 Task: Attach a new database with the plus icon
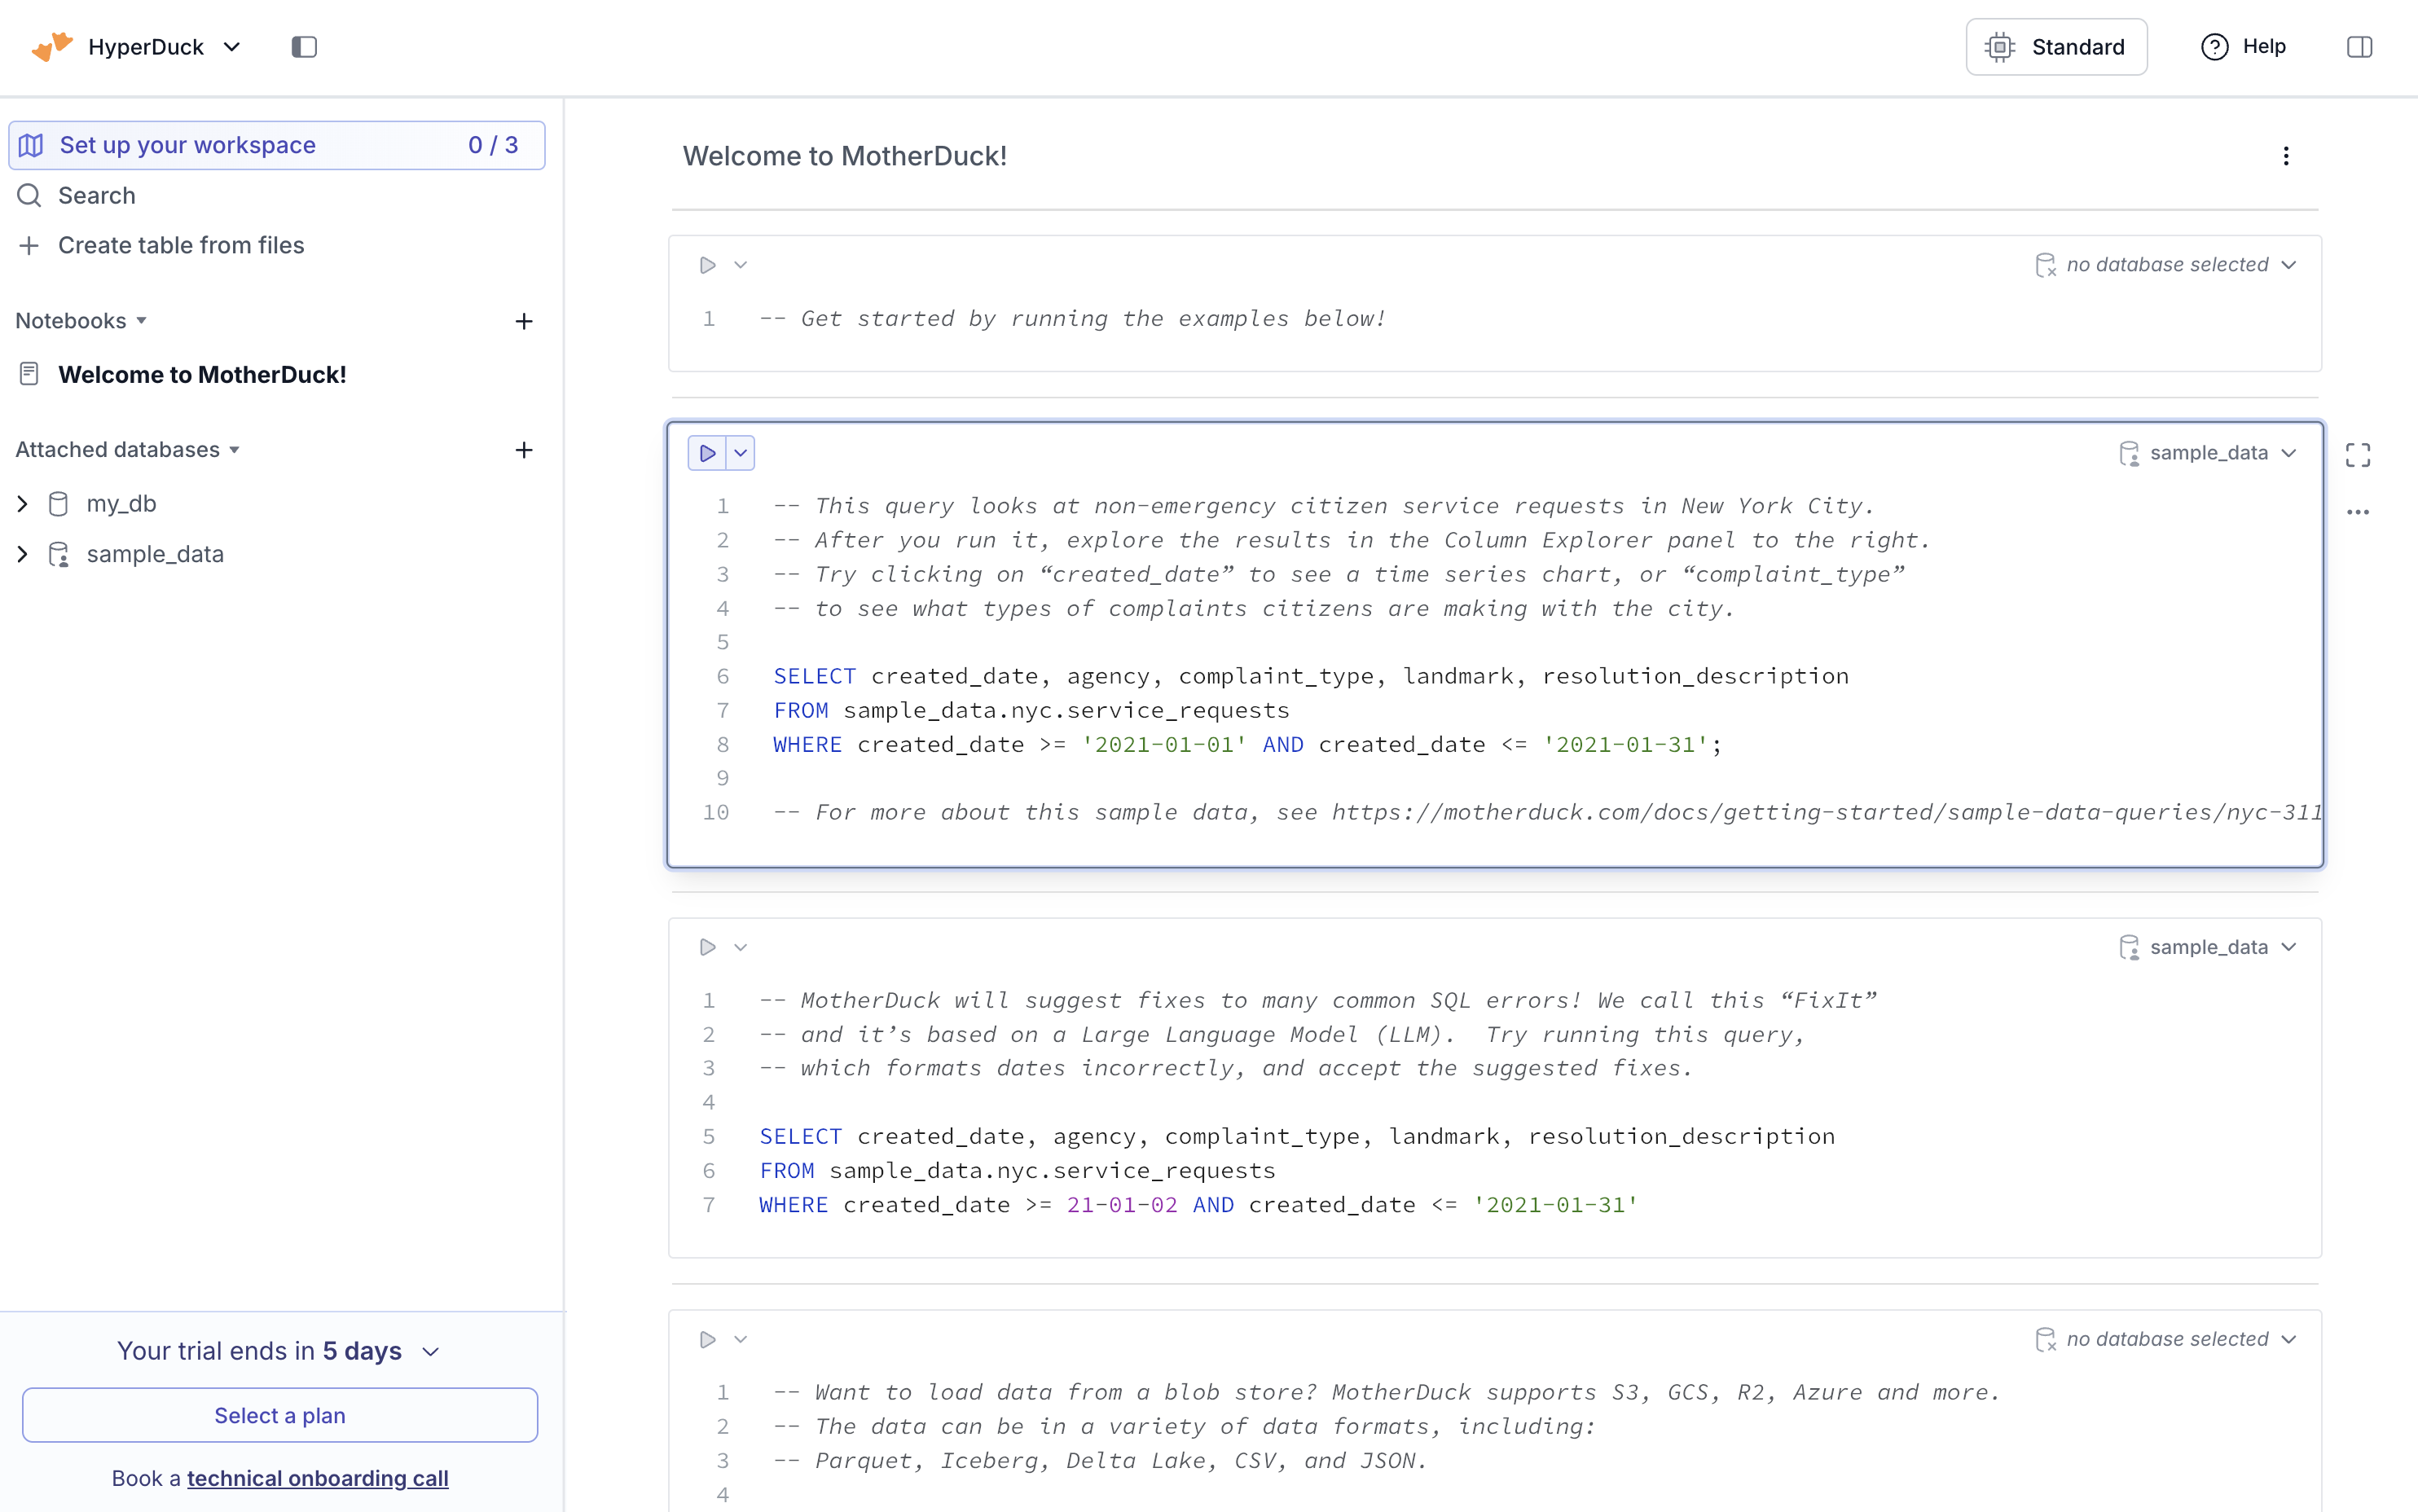click(523, 450)
